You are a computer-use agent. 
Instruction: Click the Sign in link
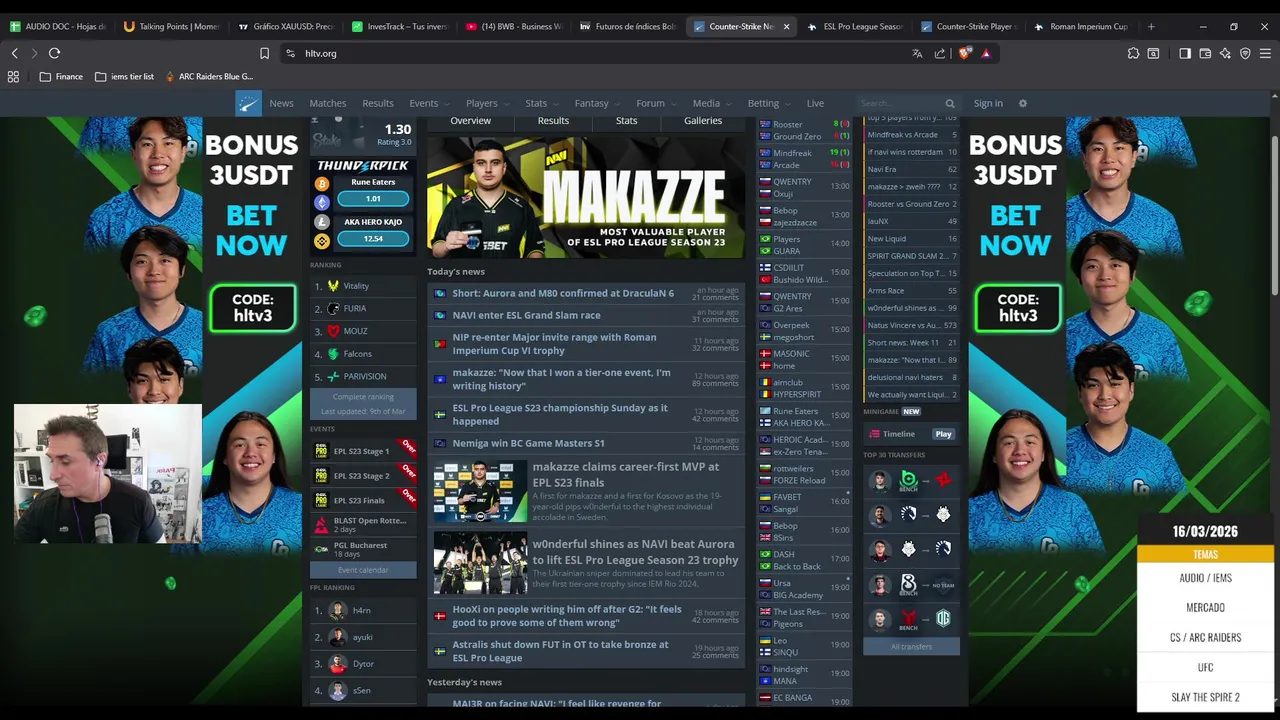pyautogui.click(x=988, y=103)
